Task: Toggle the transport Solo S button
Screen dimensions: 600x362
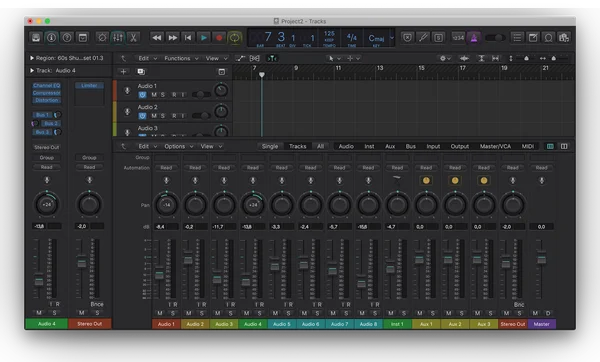Action: click(x=439, y=38)
